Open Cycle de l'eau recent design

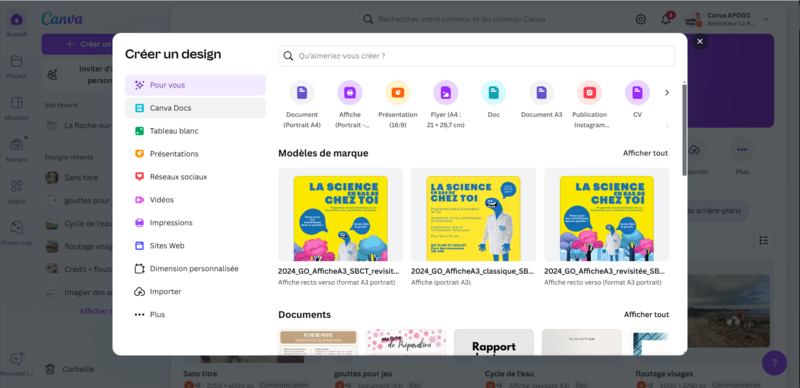[79, 224]
